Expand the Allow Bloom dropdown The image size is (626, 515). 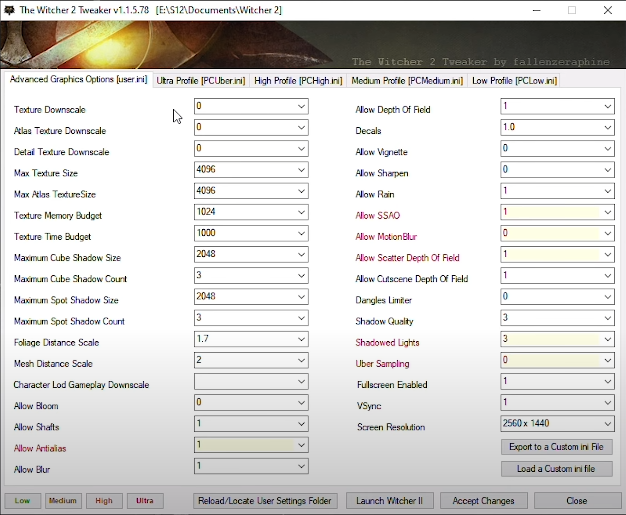coord(251,402)
